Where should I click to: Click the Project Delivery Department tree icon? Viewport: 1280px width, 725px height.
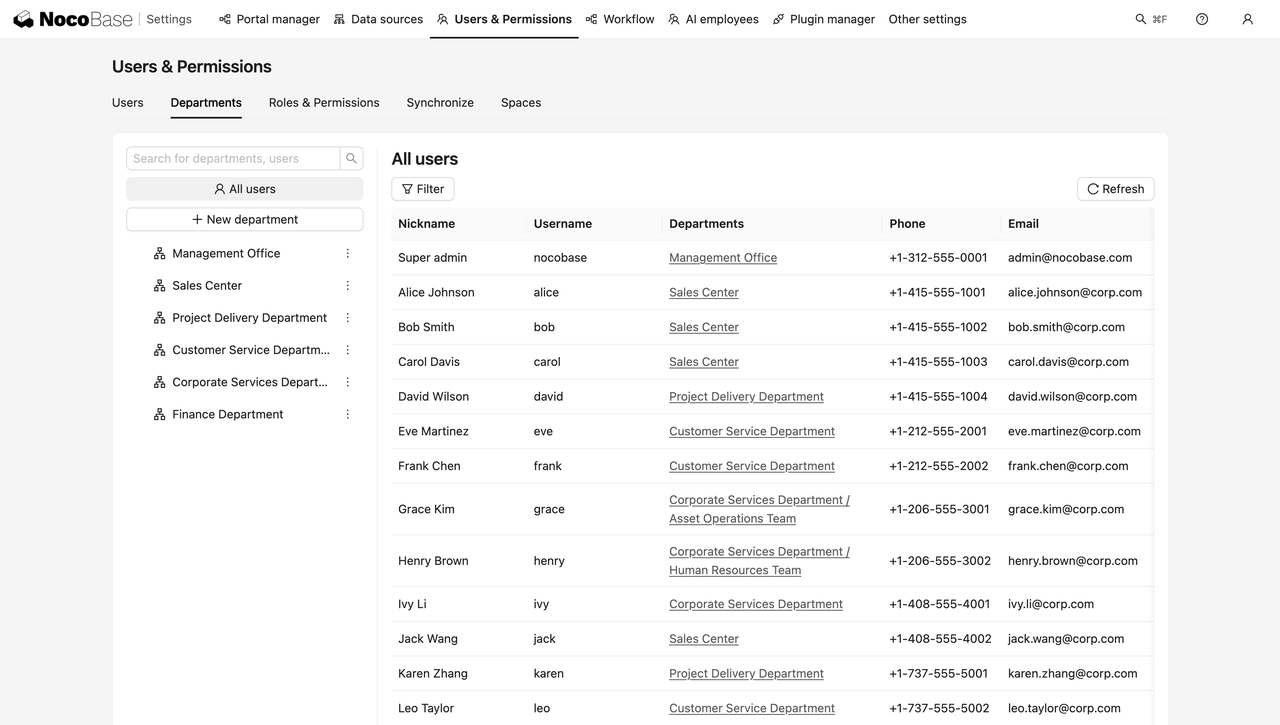tap(159, 318)
